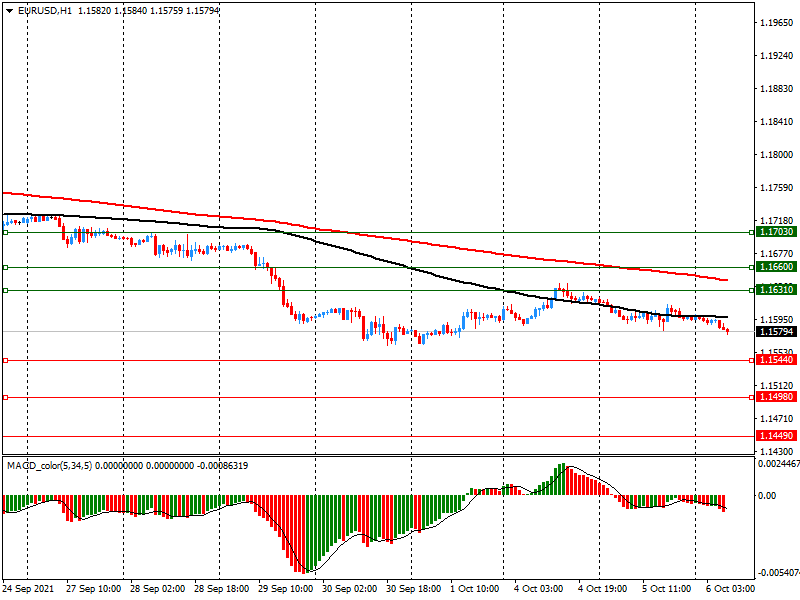Select the 1.14980 red level price label
This screenshot has width=800, height=600.
pos(776,397)
